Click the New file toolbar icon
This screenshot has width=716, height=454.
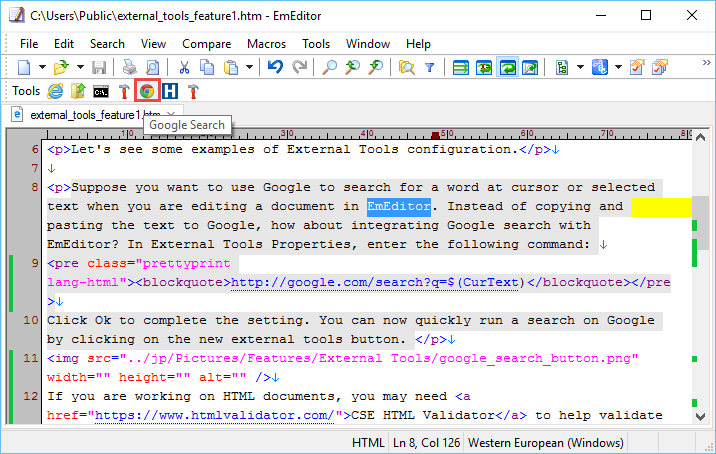(x=24, y=68)
